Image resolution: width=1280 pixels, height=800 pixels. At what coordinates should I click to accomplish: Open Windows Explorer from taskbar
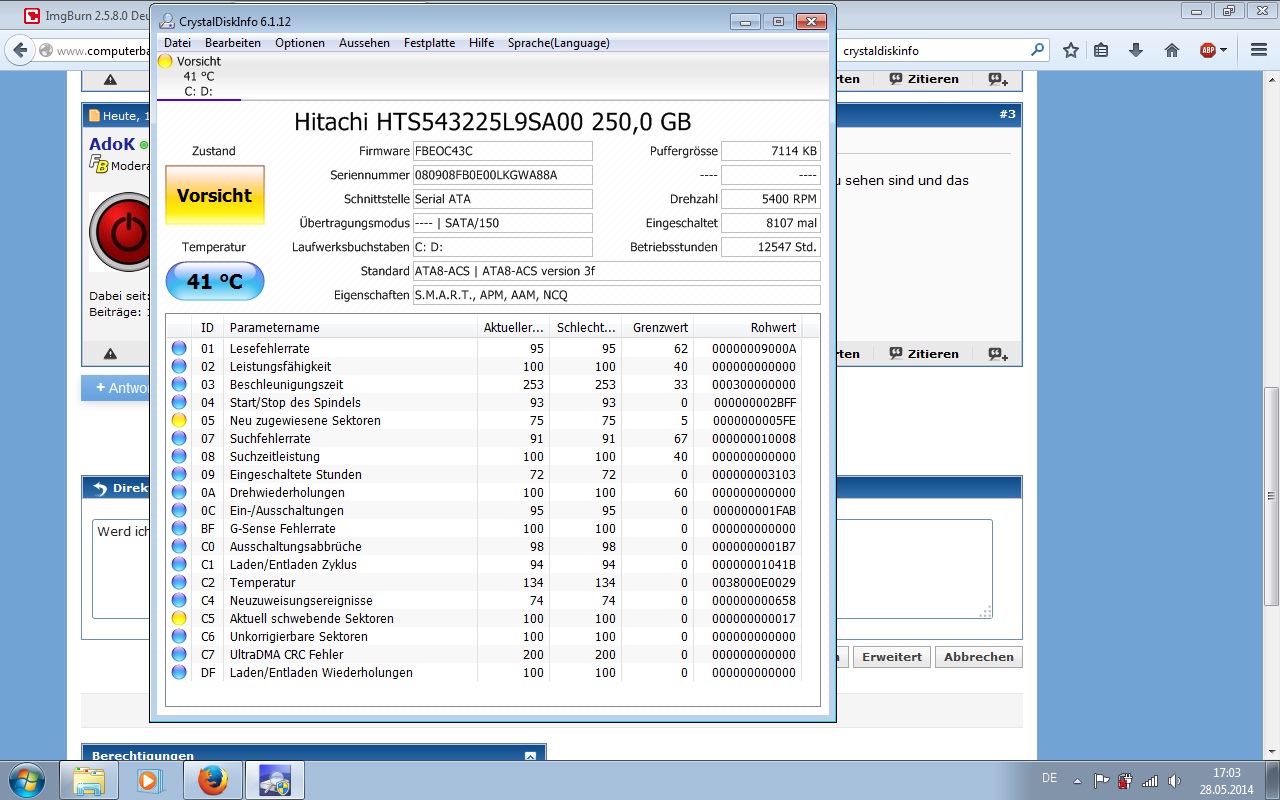89,780
